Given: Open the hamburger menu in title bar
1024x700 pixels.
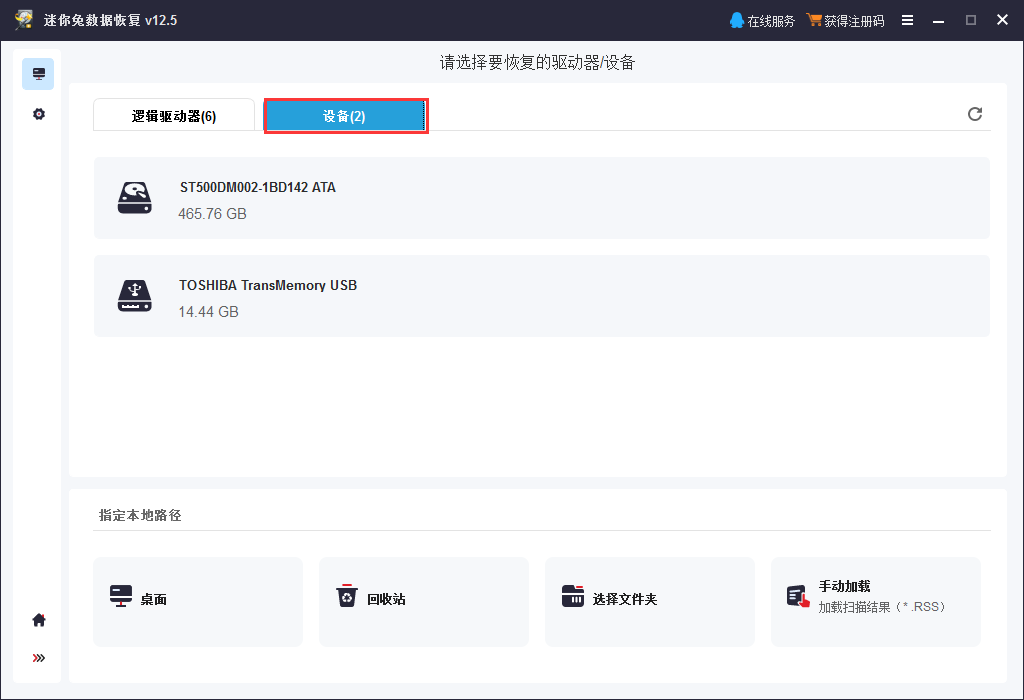Looking at the screenshot, I should coord(907,20).
